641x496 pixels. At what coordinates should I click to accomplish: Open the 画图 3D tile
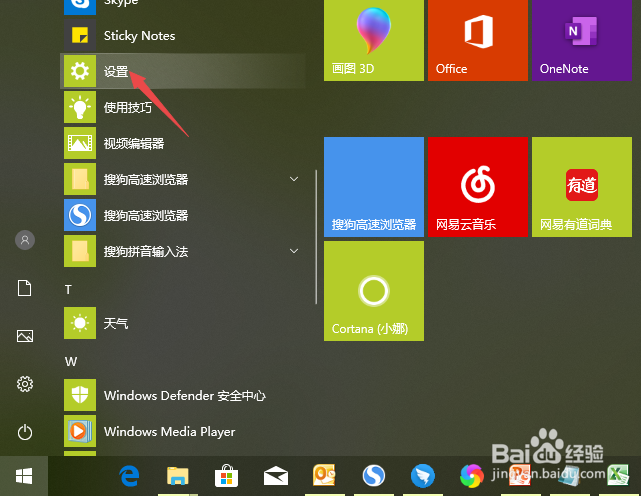pyautogui.click(x=374, y=40)
